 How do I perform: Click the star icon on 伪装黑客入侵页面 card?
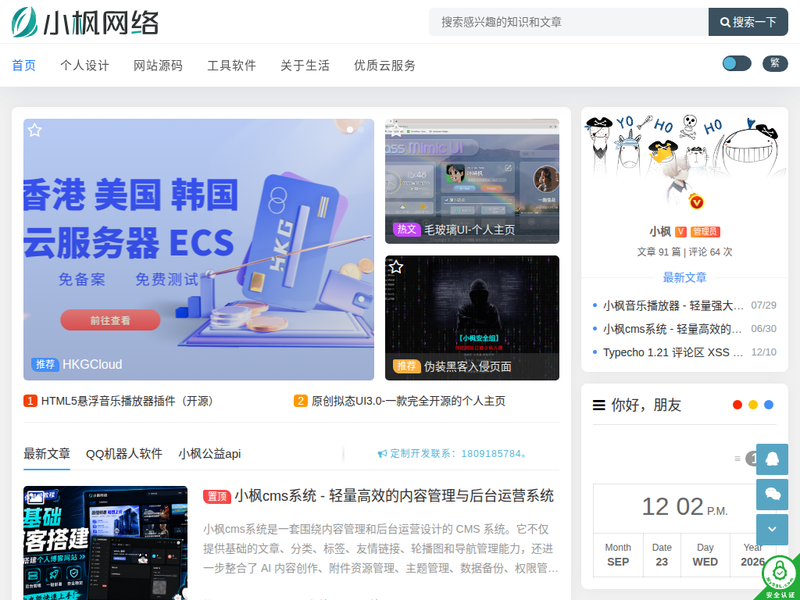coord(396,267)
